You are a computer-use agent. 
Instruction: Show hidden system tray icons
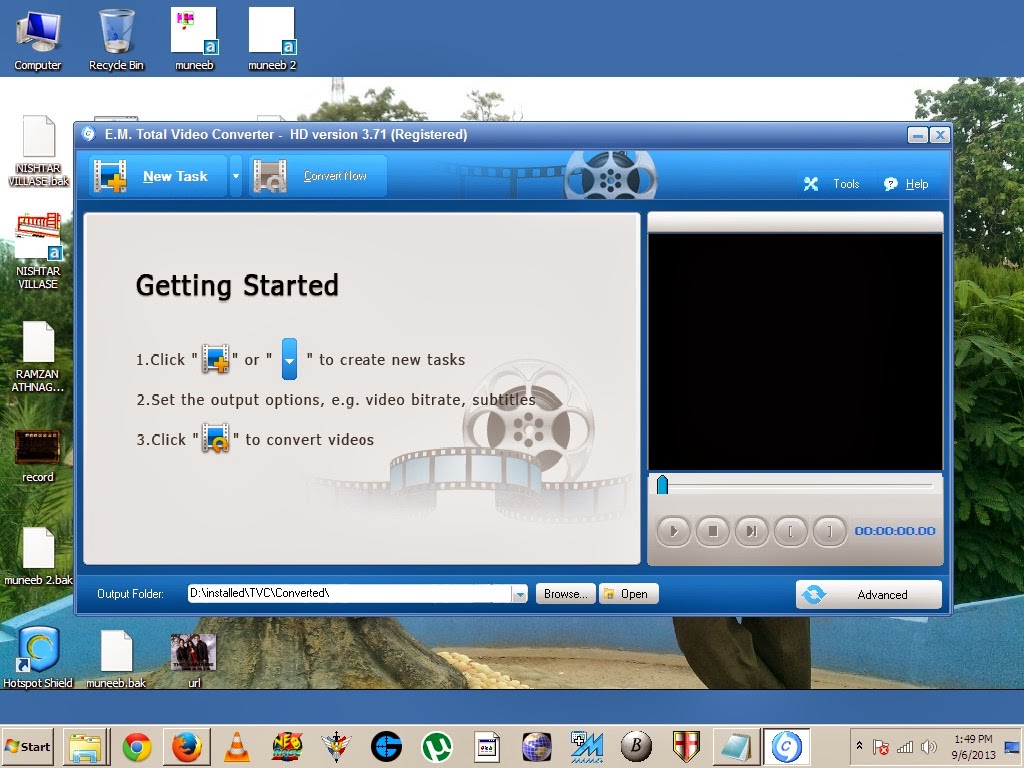859,746
